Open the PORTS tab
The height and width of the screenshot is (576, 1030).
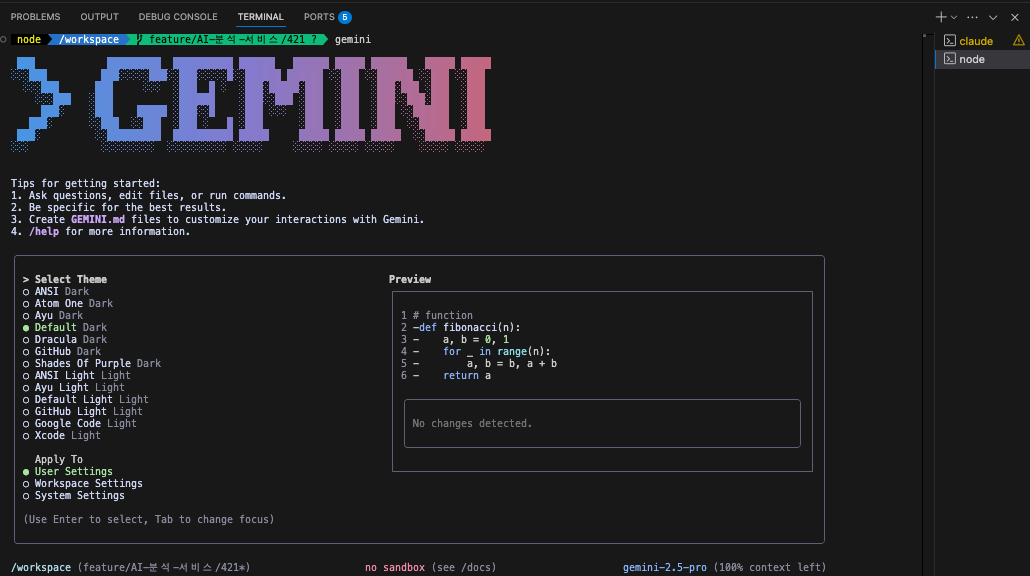tap(319, 17)
